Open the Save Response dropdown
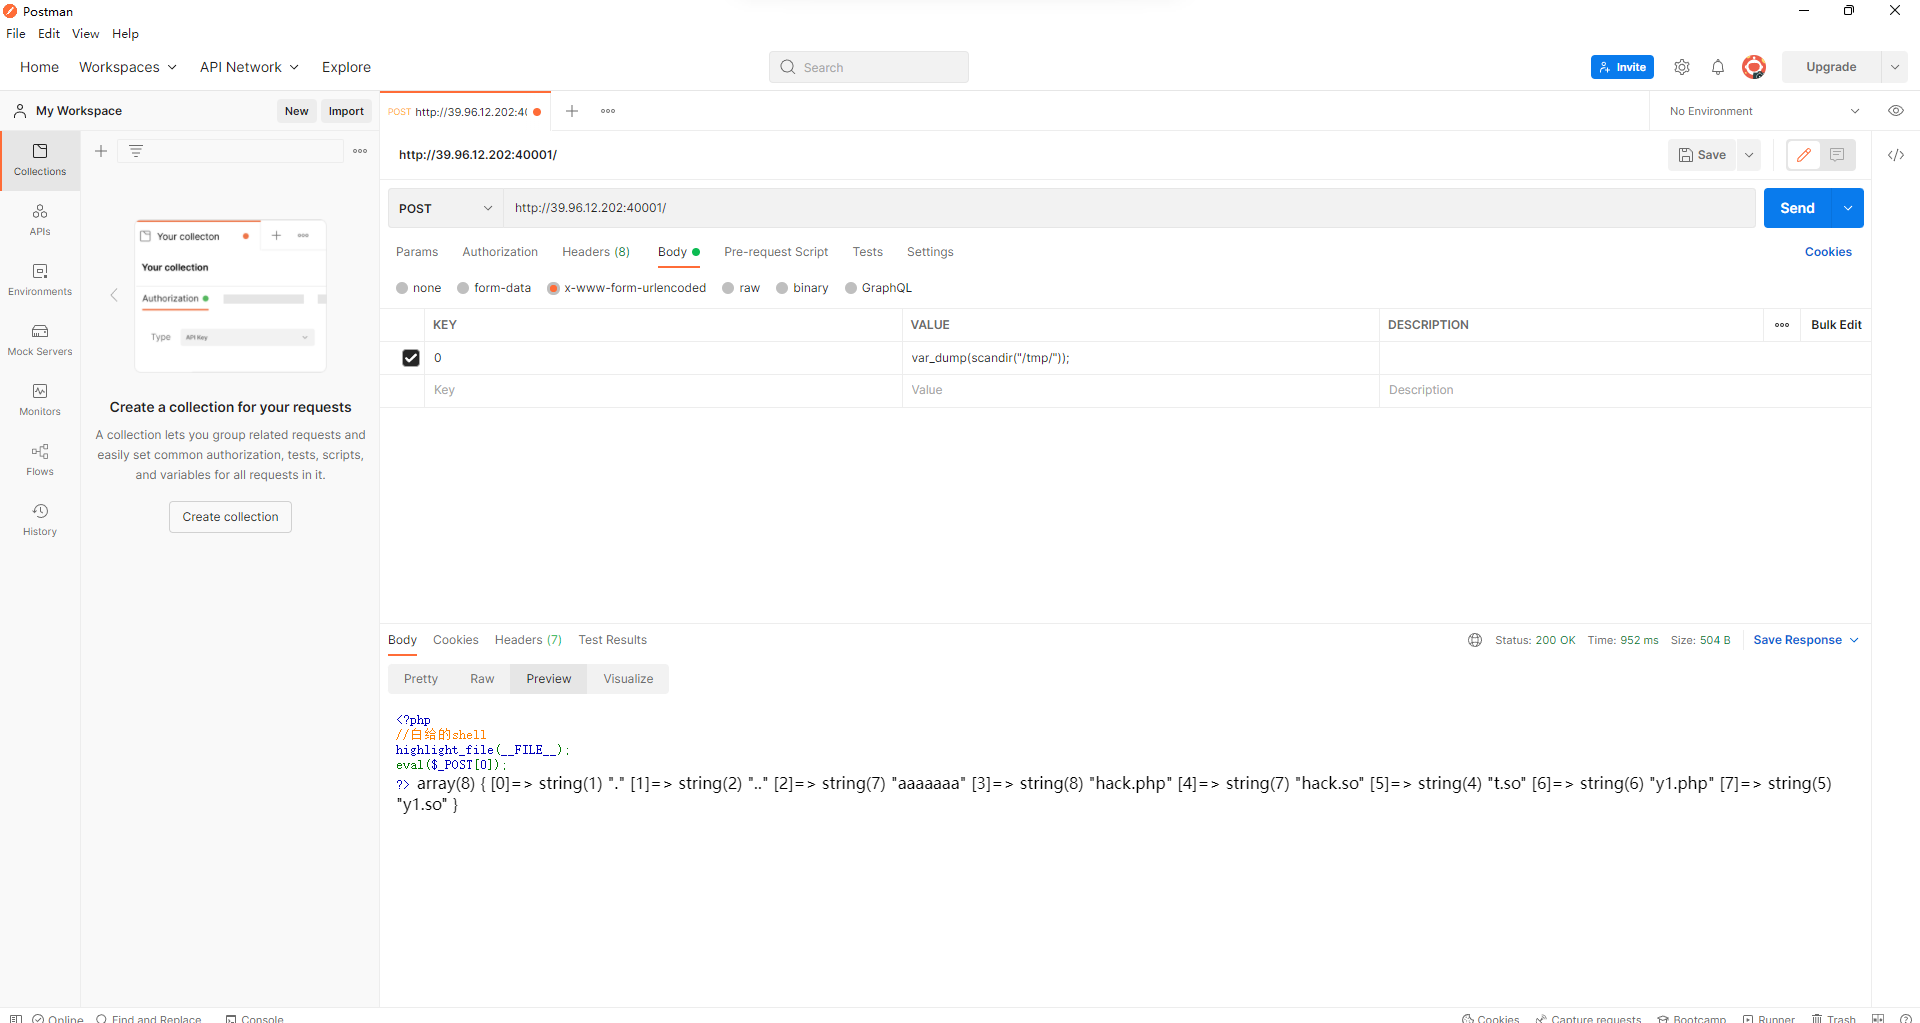The height and width of the screenshot is (1023, 1920). coord(1806,640)
